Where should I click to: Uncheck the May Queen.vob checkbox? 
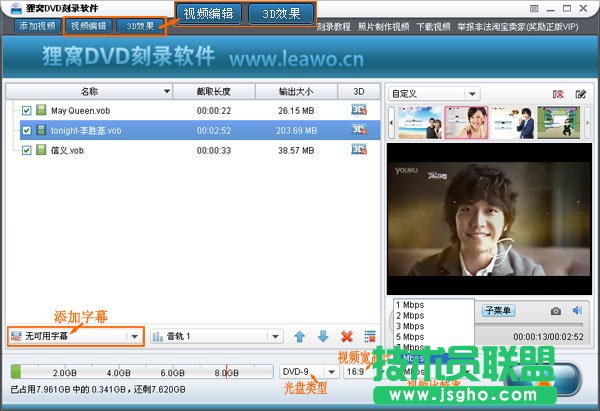tap(27, 110)
